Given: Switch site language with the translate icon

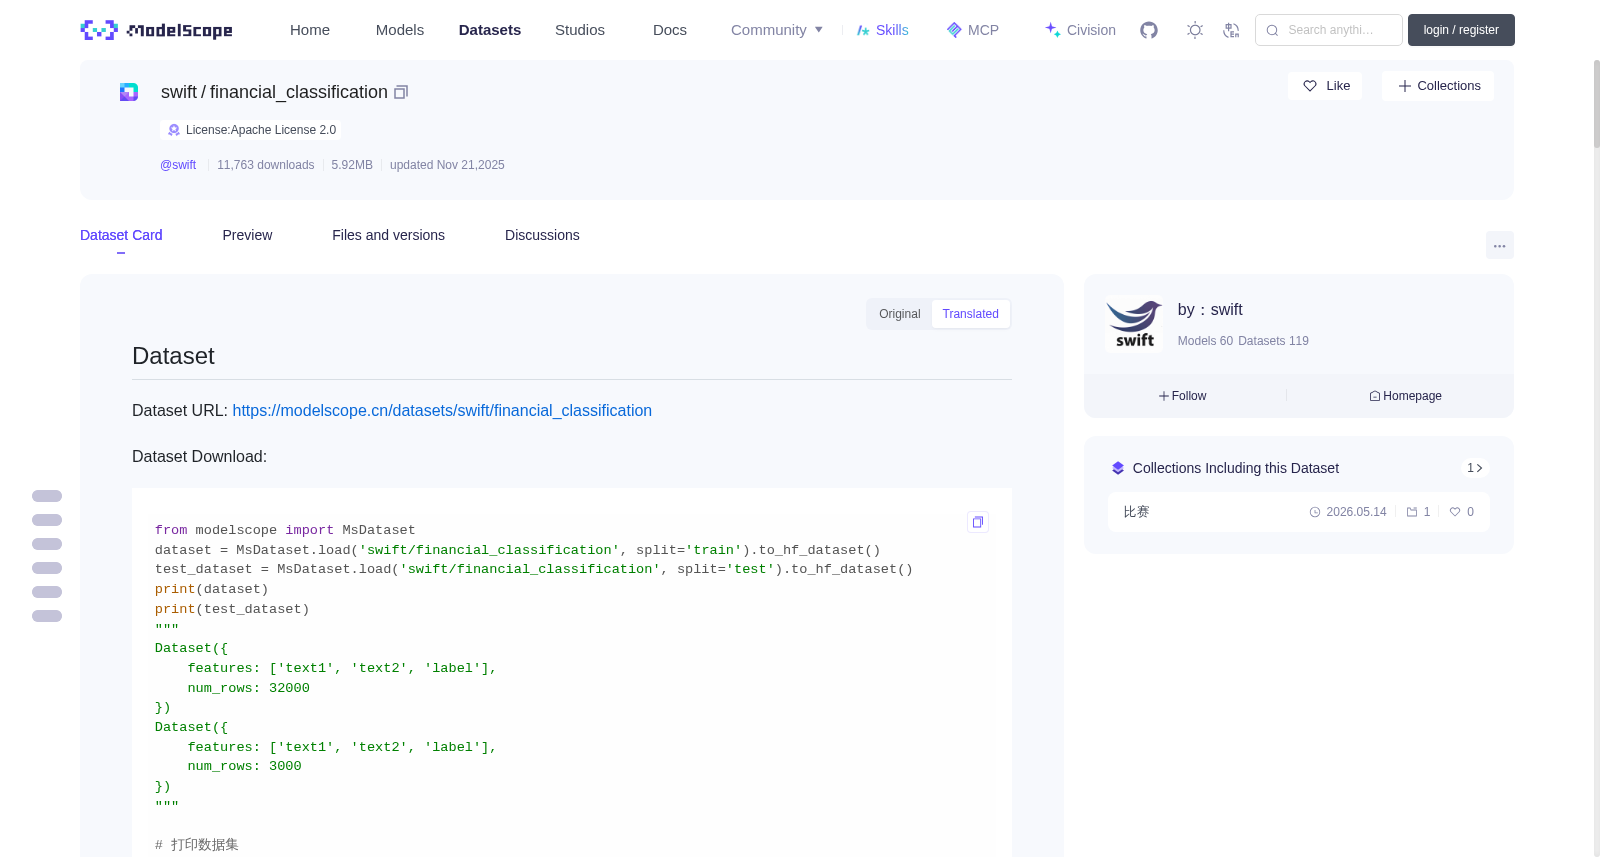Looking at the screenshot, I should point(1231,30).
